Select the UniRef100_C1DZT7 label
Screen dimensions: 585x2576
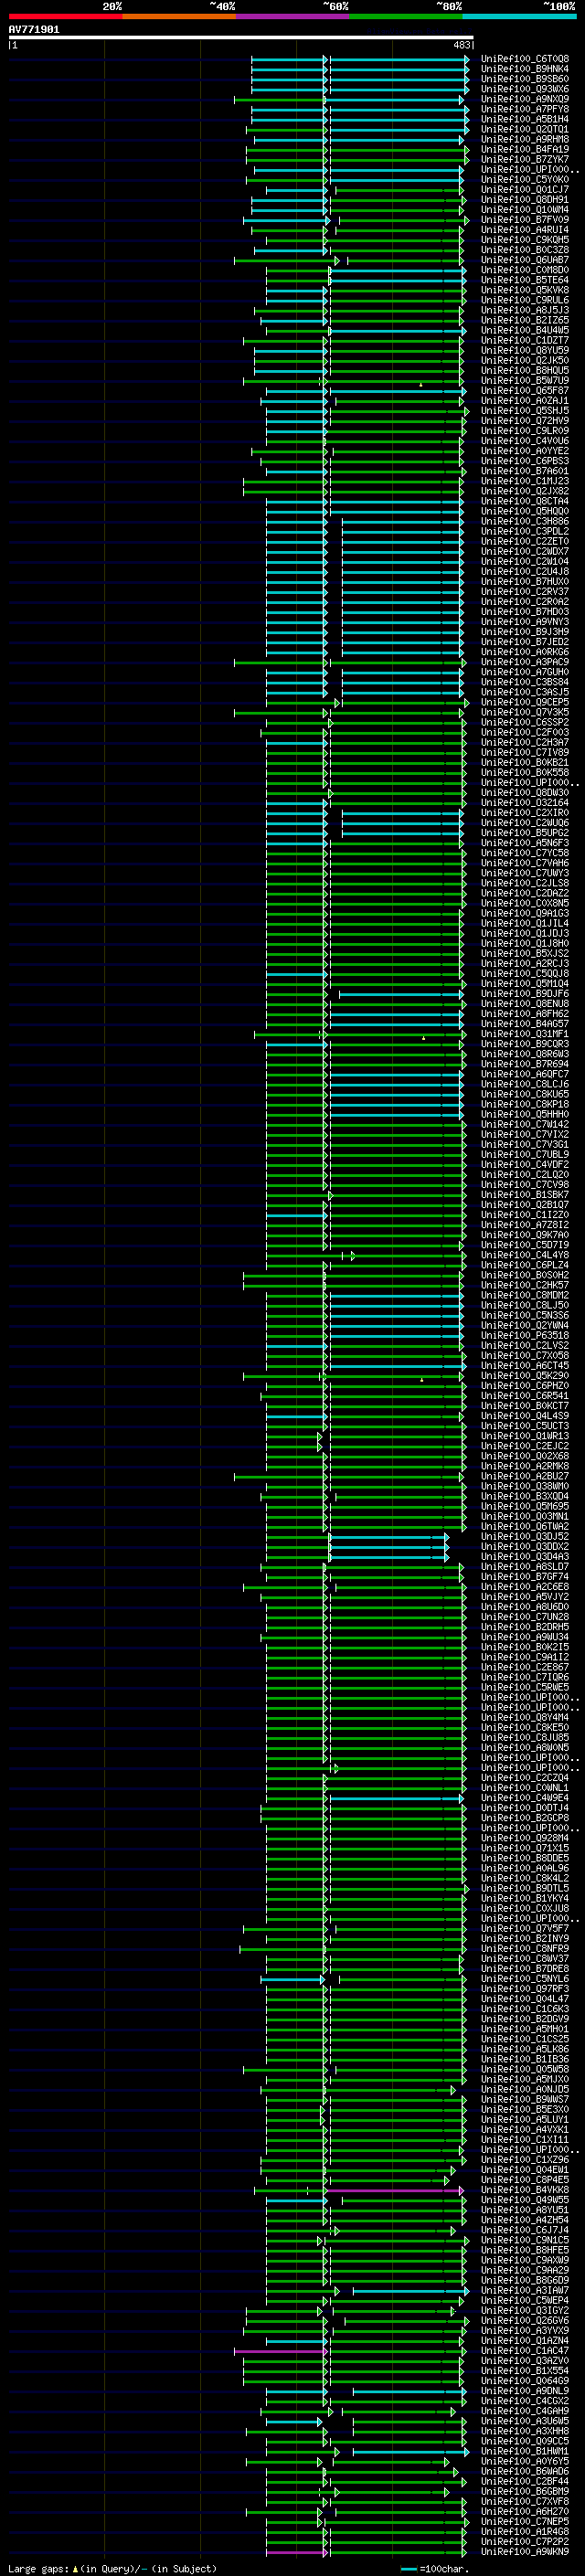524,340
